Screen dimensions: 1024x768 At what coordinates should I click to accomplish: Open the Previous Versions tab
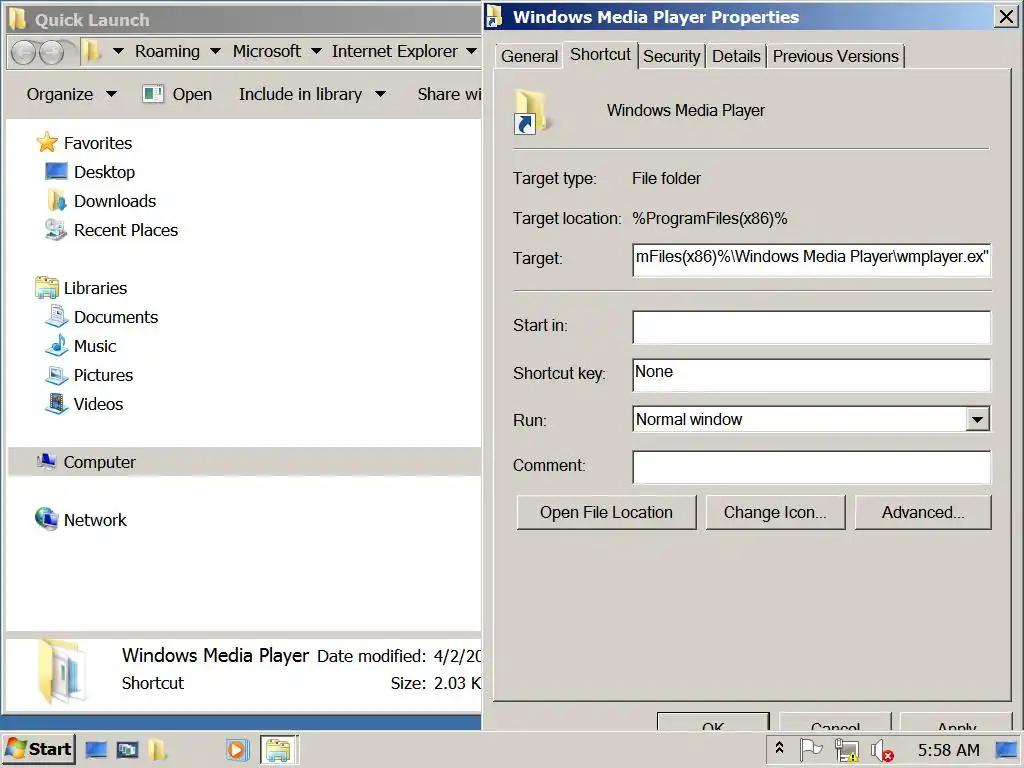(x=835, y=56)
